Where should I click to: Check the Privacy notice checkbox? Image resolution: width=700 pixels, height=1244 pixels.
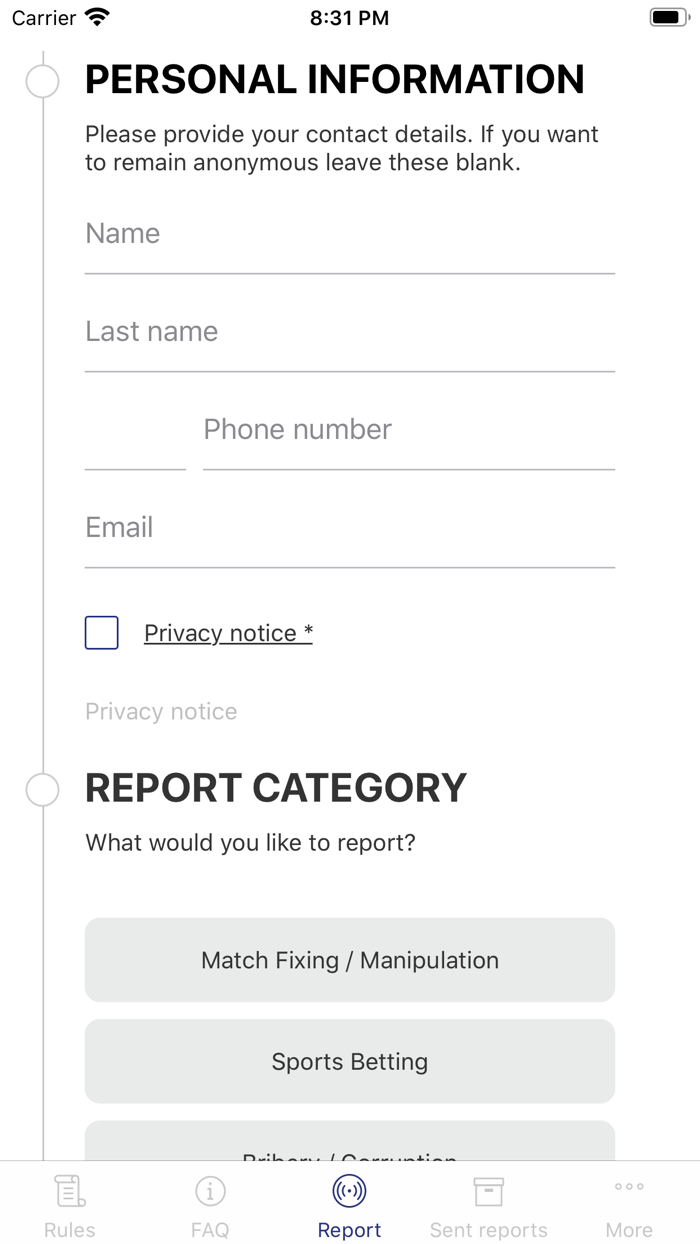102,633
